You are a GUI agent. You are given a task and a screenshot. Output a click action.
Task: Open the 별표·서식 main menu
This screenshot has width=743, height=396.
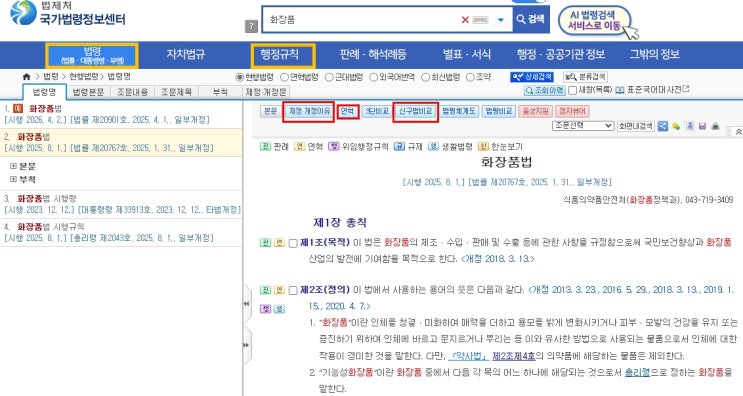(467, 54)
